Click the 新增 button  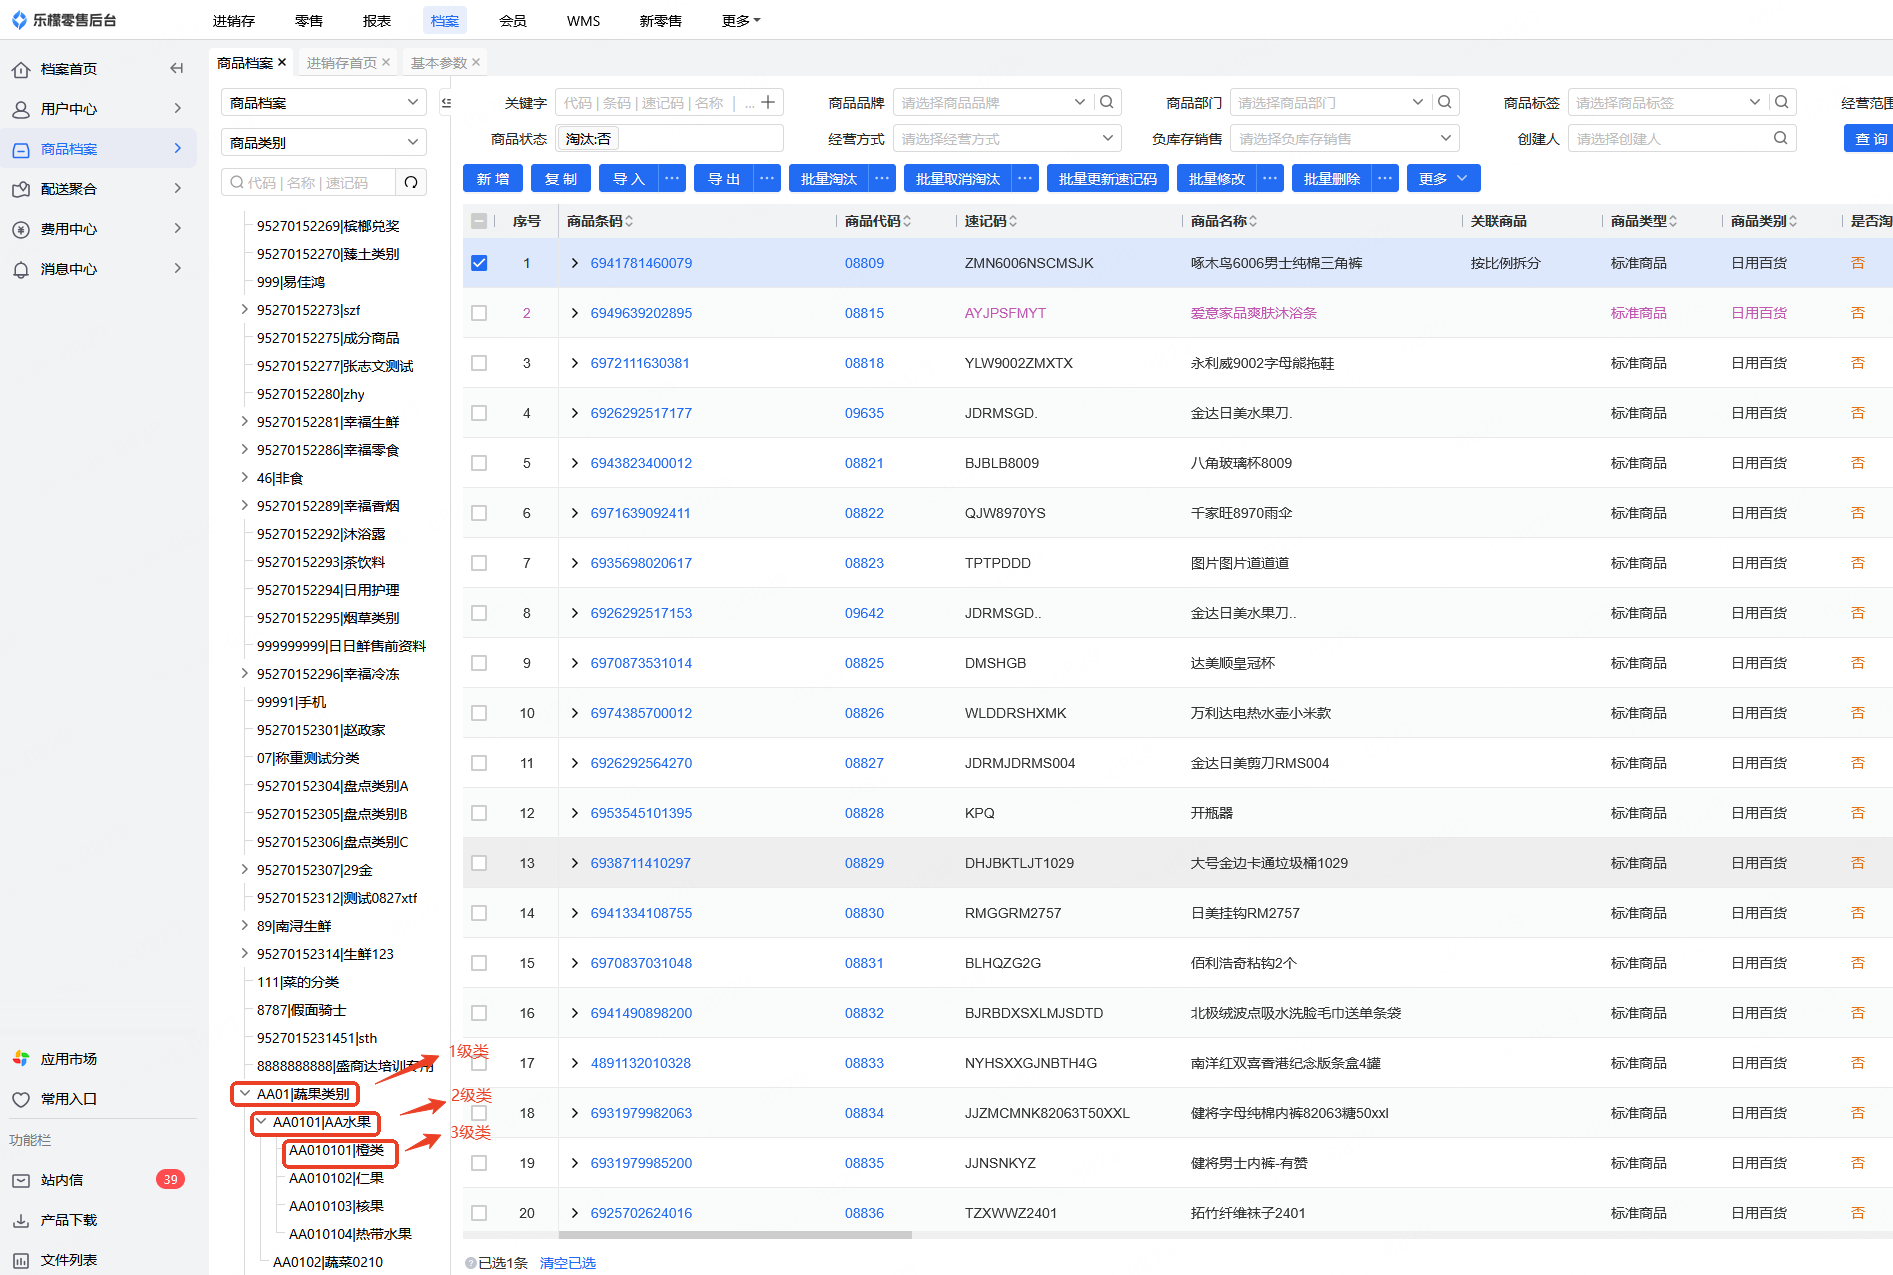point(493,179)
